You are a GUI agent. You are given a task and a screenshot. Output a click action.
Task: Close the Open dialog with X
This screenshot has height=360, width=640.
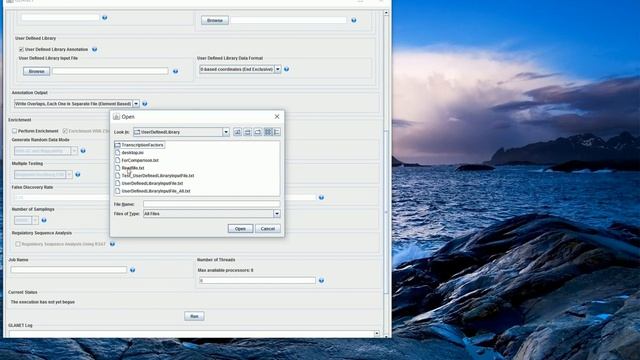[x=277, y=117]
